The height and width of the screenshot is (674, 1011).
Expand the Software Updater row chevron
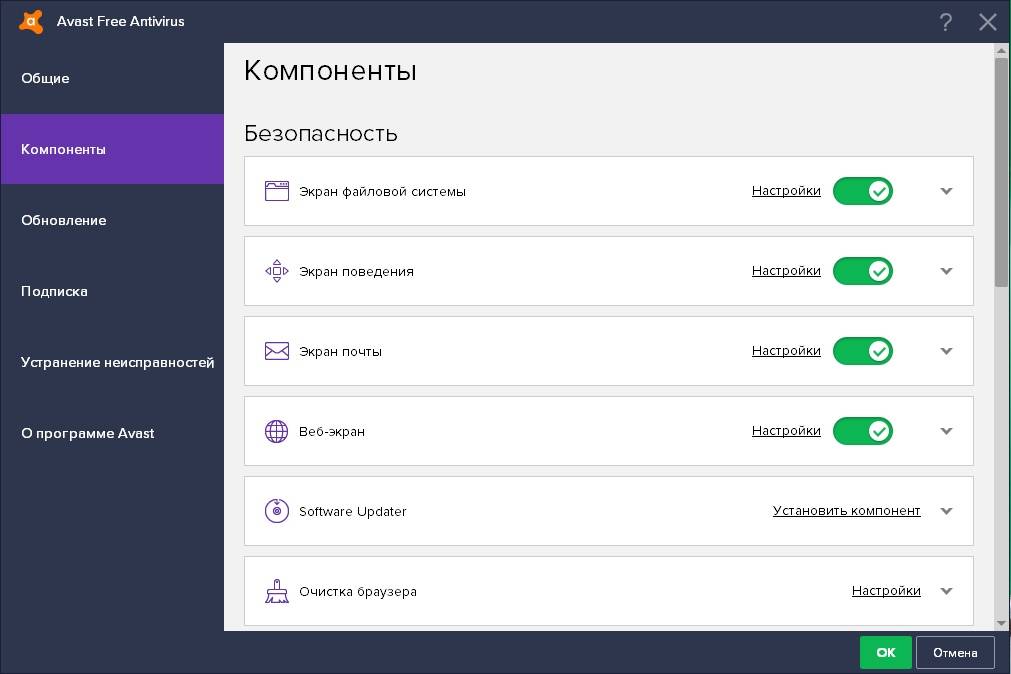pyautogui.click(x=946, y=511)
